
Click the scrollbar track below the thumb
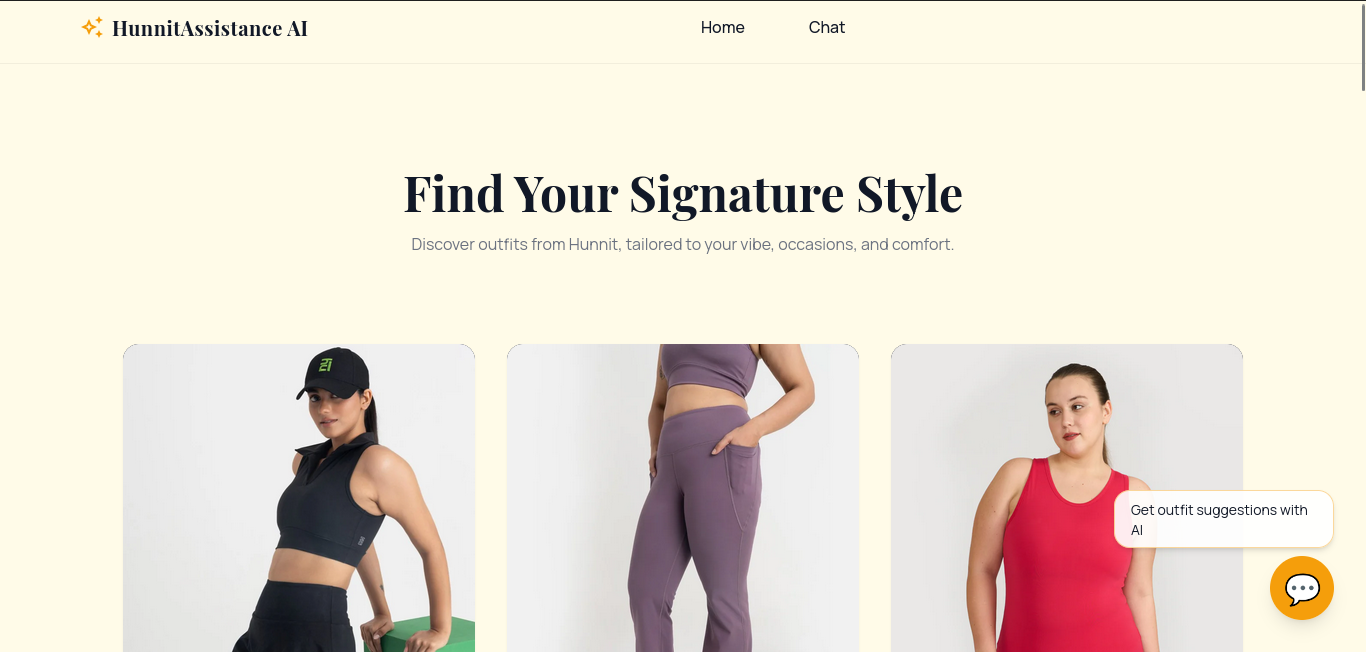pos(1361,370)
